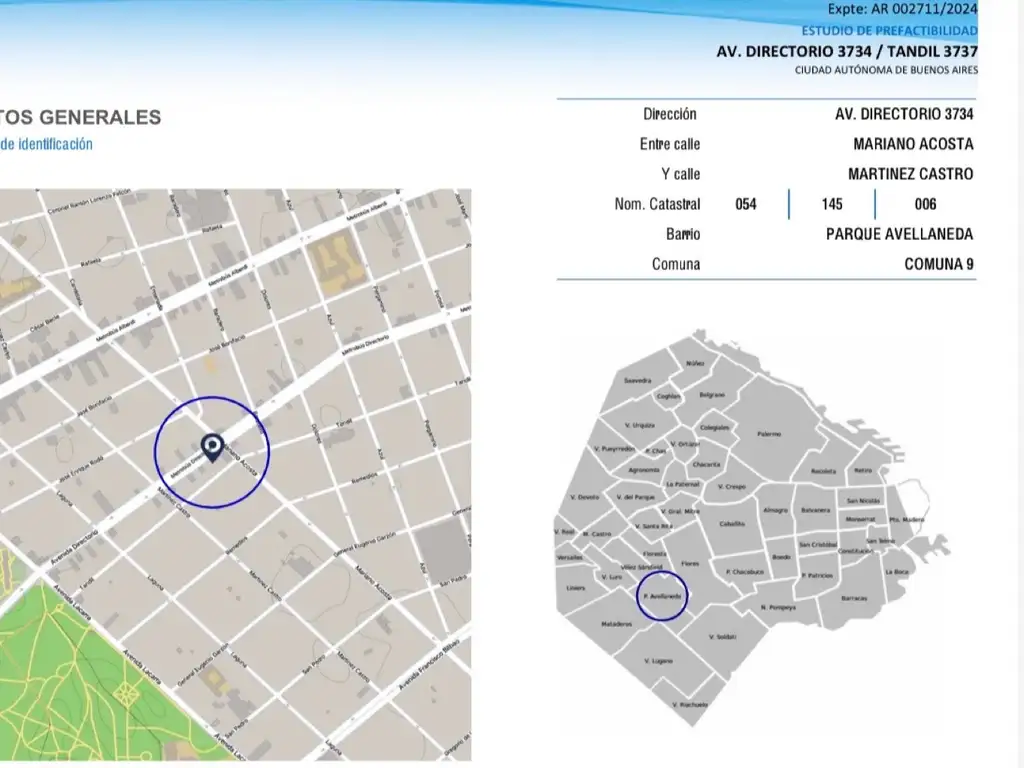This screenshot has height=768, width=1024.
Task: Click the cadastral number 145 field
Action: (x=832, y=204)
